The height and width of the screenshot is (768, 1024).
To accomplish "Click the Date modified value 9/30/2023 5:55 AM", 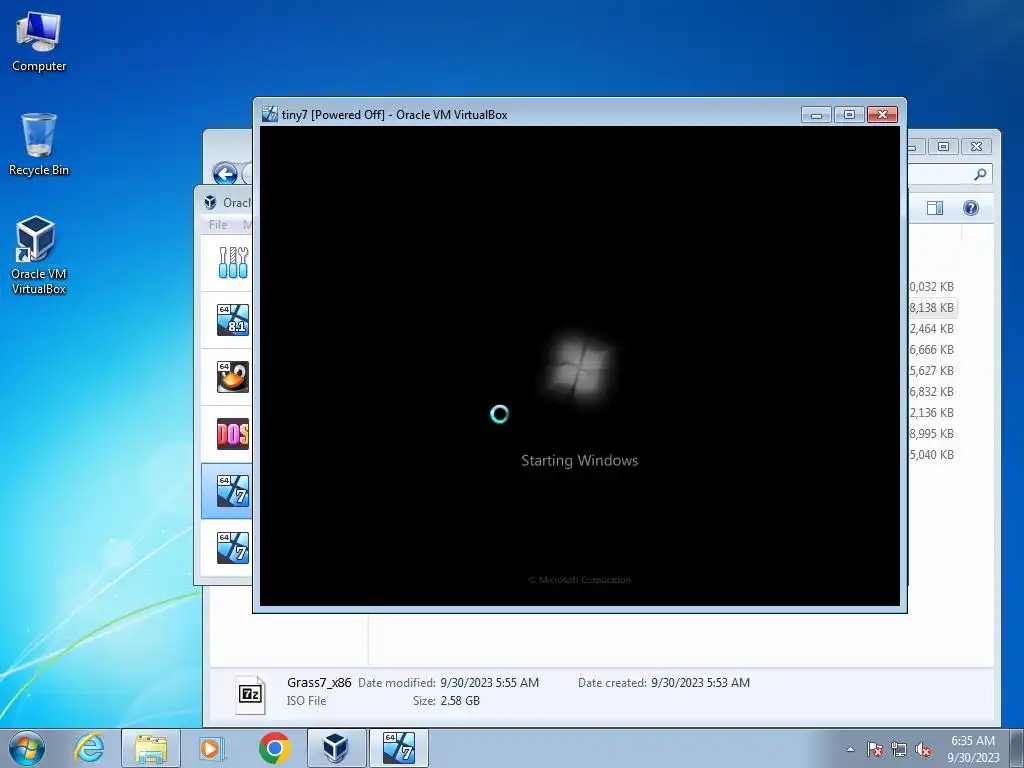I will click(489, 682).
